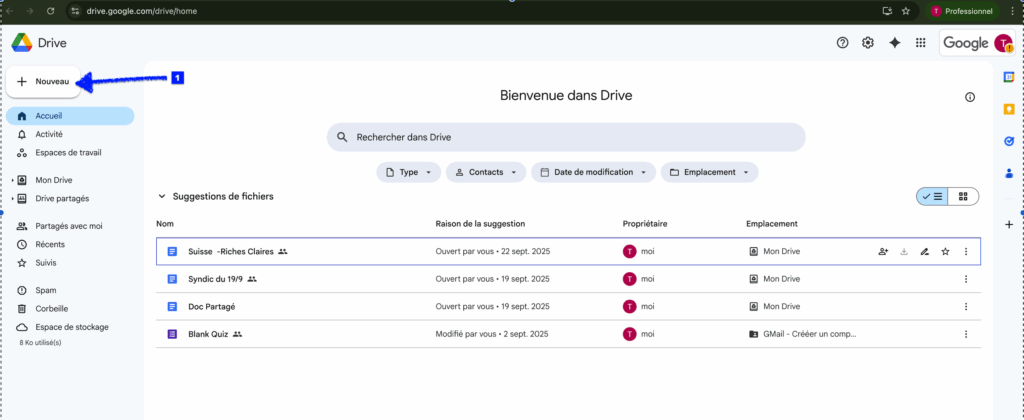Click share icon on Suisse -Riches Claires row
This screenshot has width=1024, height=420.
(x=883, y=251)
